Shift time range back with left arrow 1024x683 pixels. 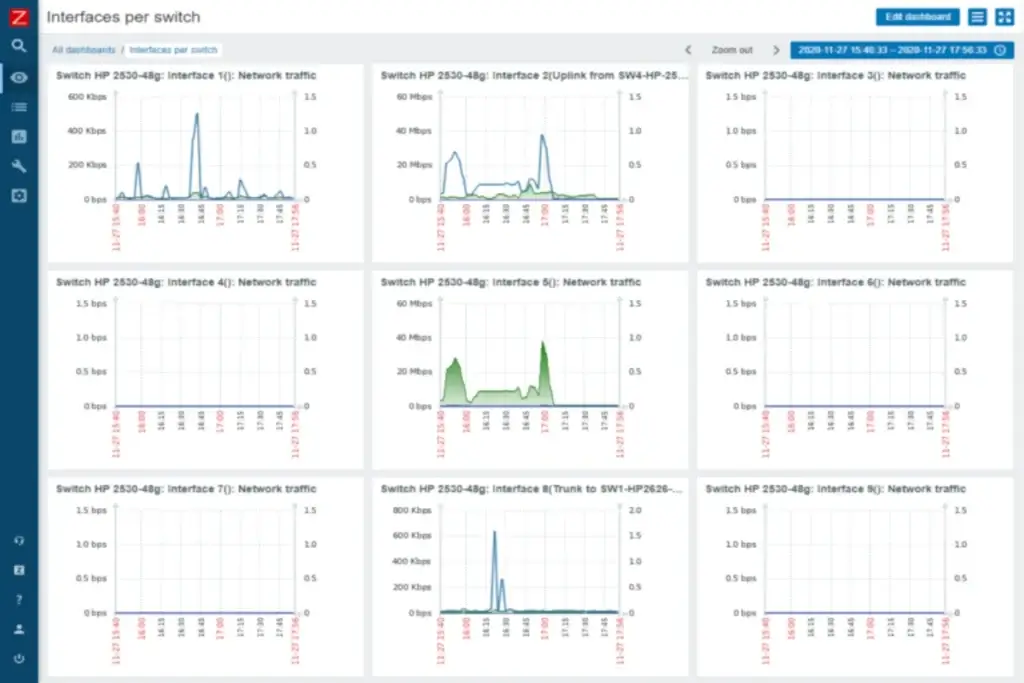click(688, 50)
